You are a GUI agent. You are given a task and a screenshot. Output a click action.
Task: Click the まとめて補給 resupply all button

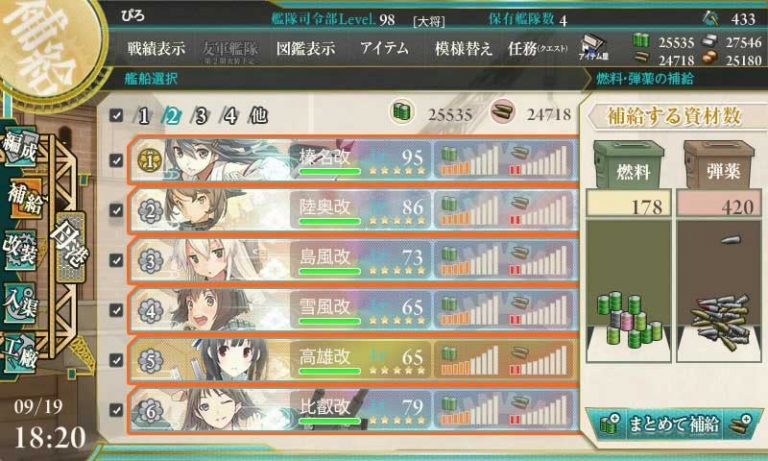click(674, 424)
